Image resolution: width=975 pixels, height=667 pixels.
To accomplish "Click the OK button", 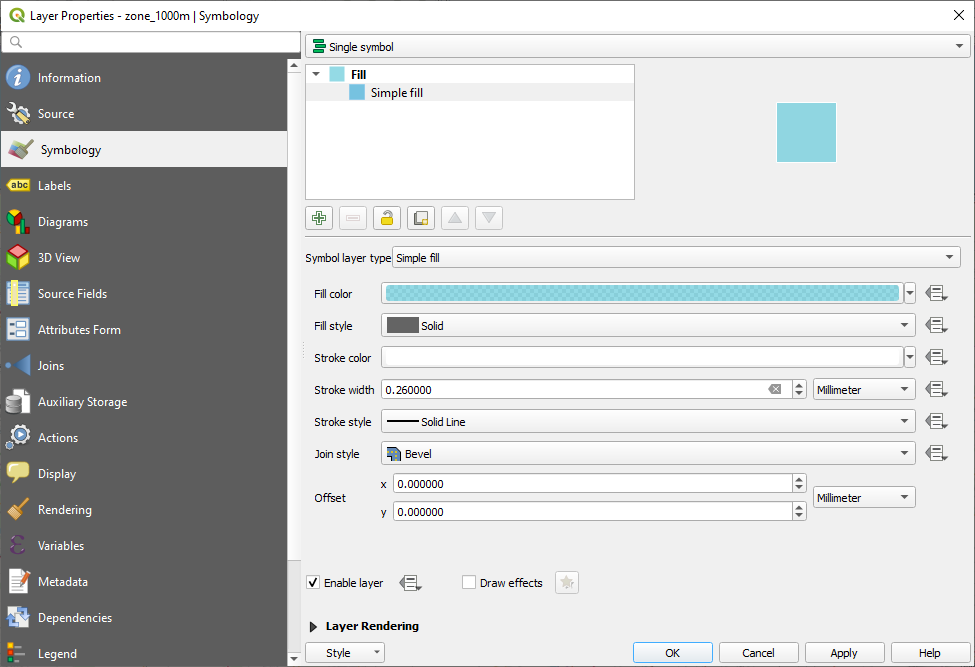I will point(672,653).
